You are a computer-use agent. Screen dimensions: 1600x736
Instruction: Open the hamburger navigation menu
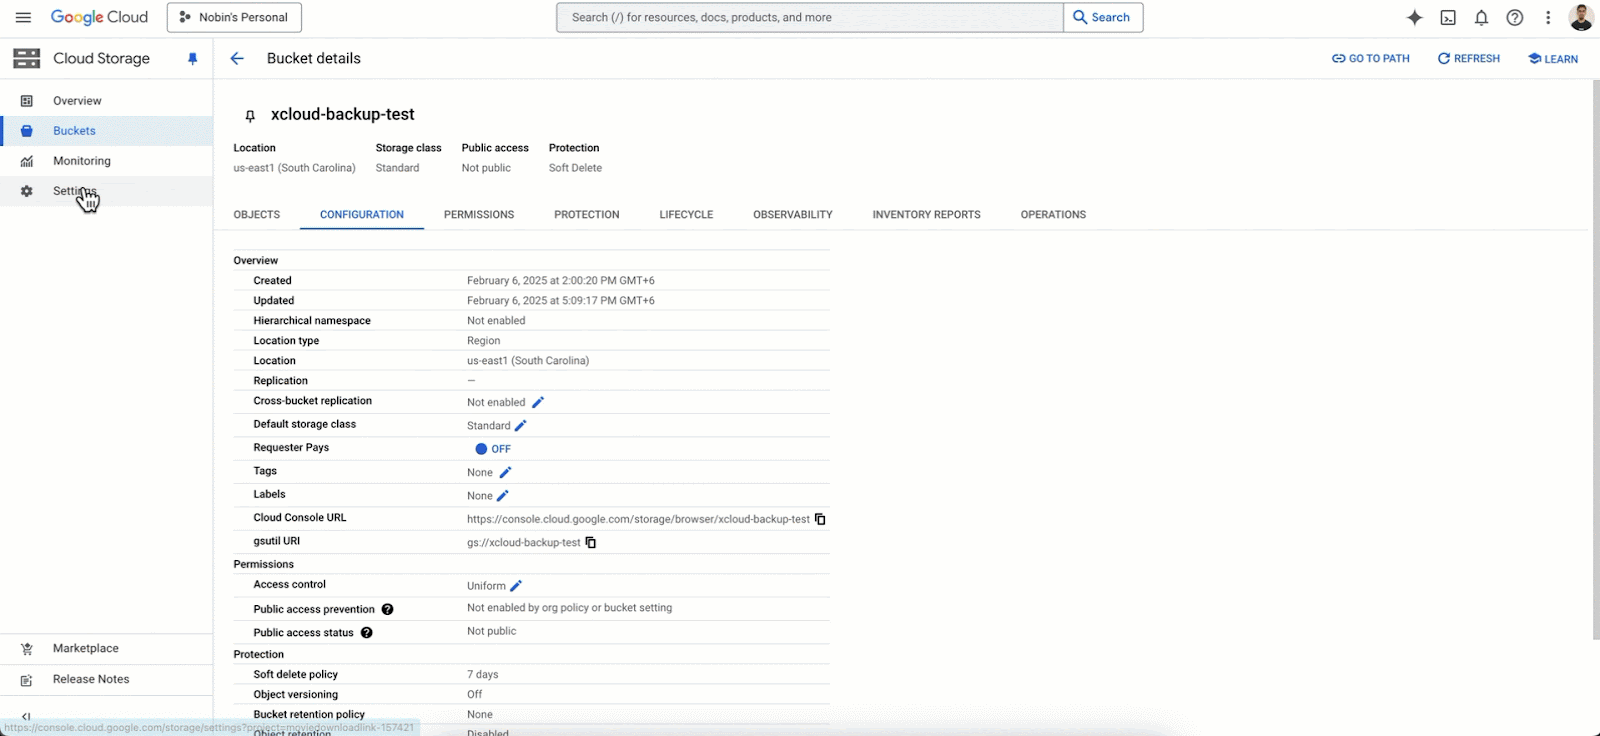pos(23,17)
